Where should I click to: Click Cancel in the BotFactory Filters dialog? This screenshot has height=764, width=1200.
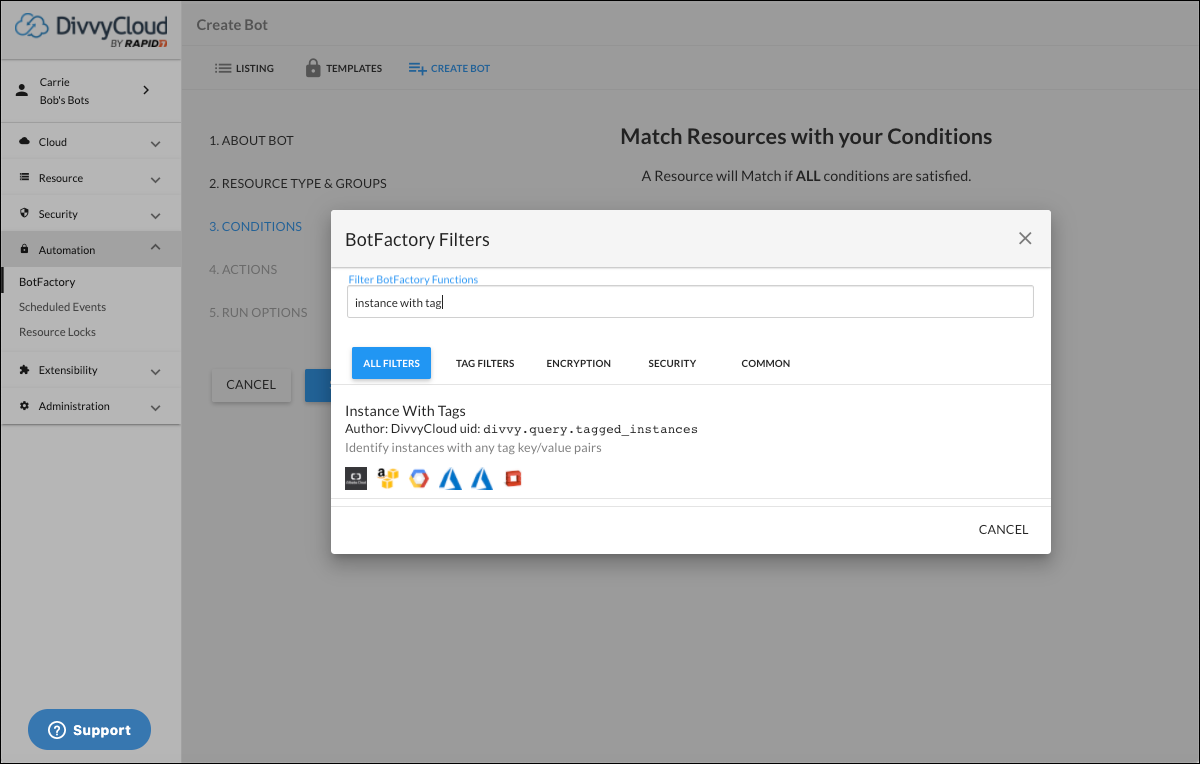click(1003, 529)
